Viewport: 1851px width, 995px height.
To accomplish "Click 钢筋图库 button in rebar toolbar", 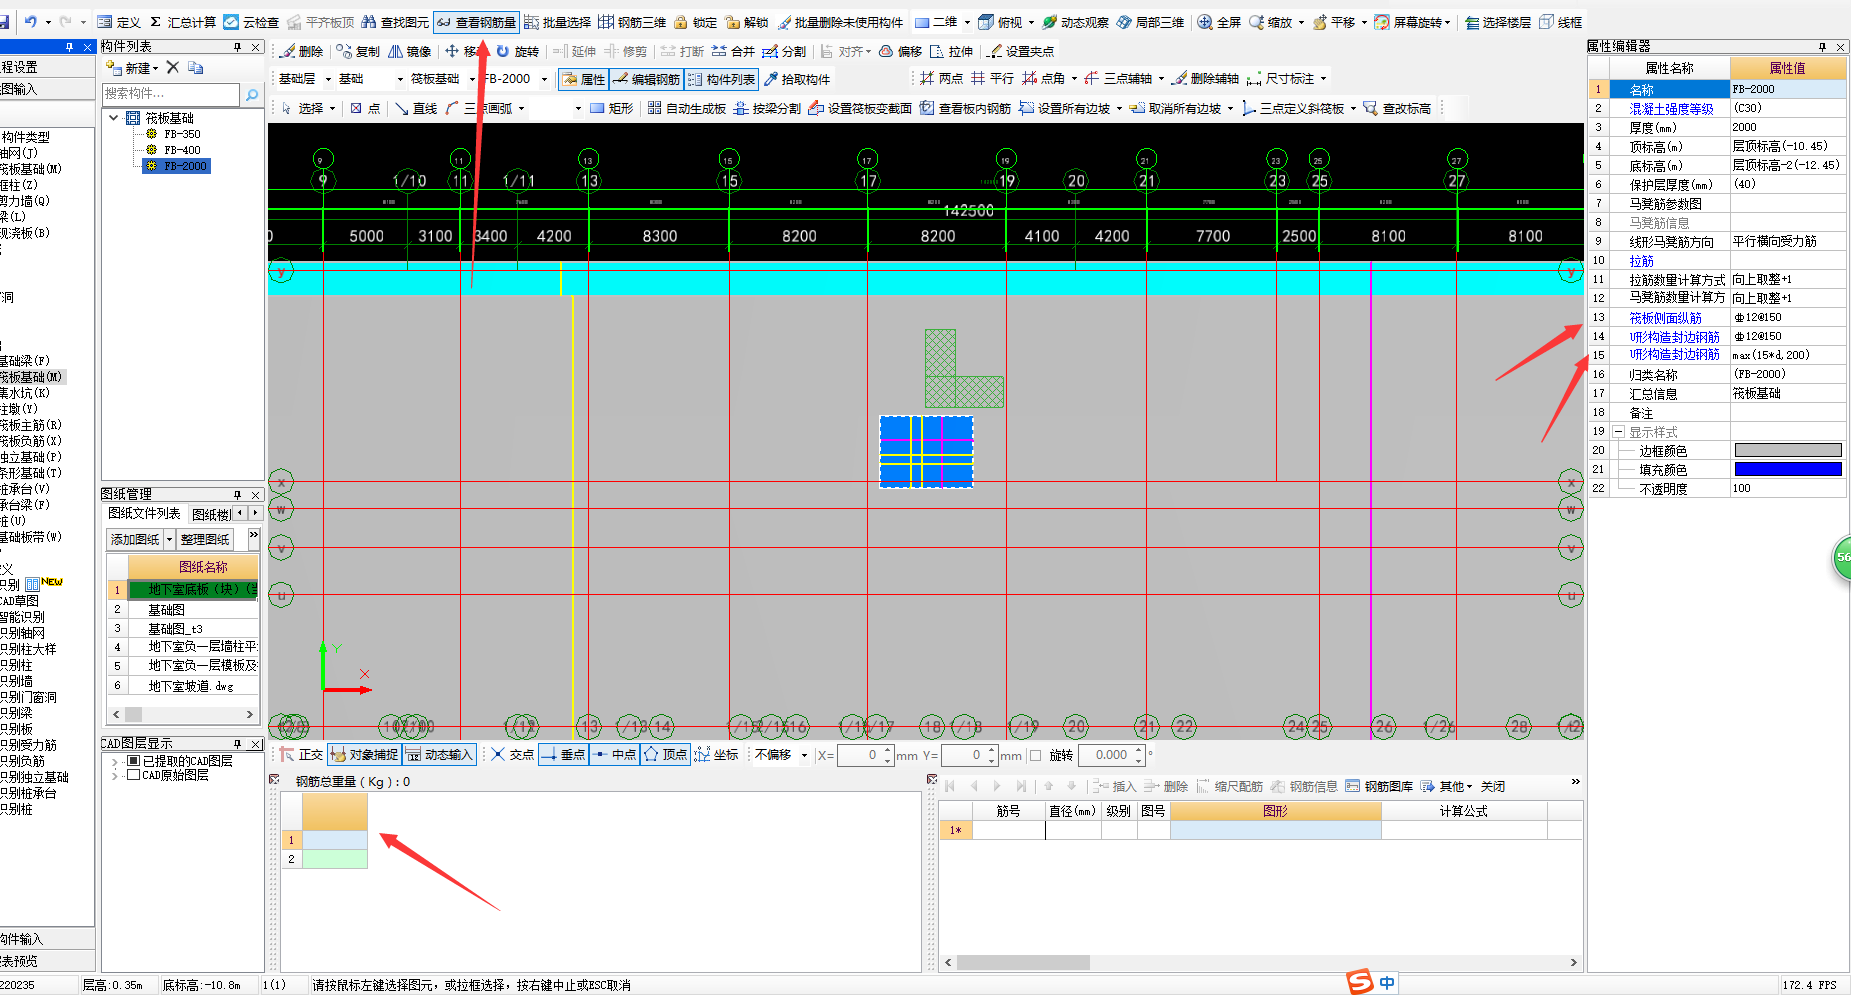I will click(x=1379, y=787).
